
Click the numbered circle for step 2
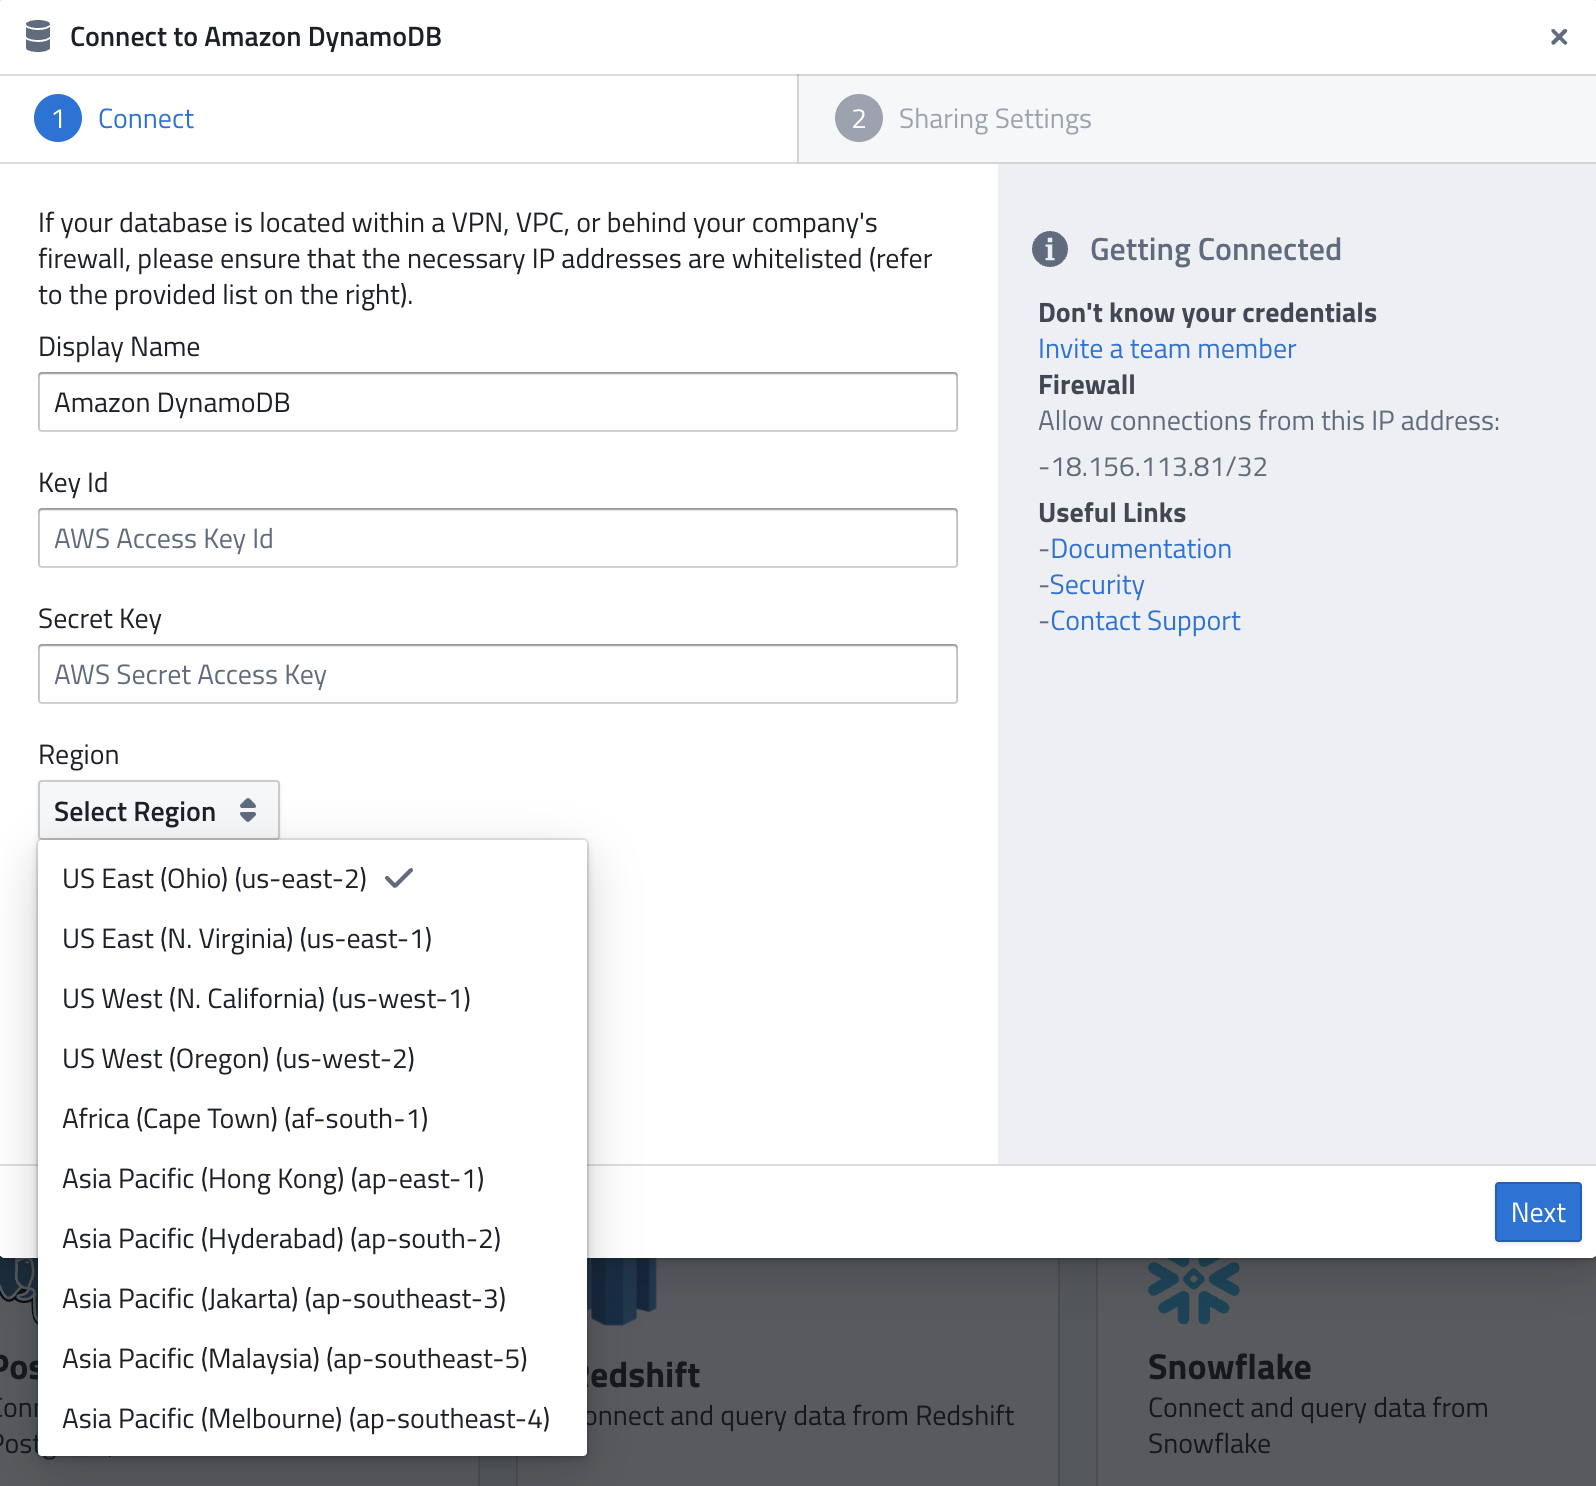[x=858, y=117]
